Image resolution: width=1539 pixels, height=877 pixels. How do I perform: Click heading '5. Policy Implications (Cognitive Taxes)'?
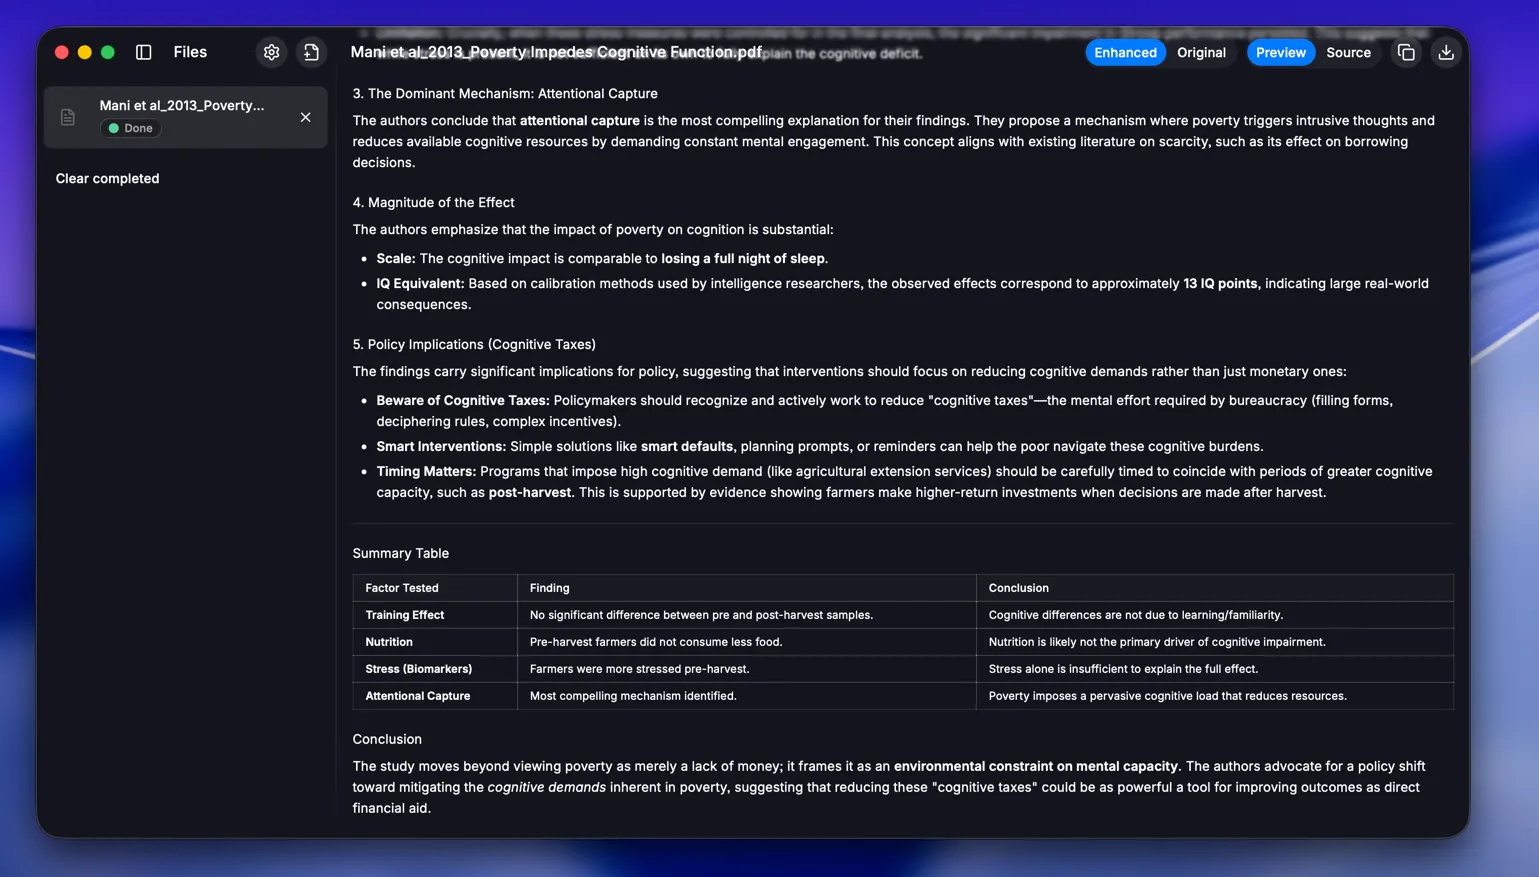(x=474, y=344)
